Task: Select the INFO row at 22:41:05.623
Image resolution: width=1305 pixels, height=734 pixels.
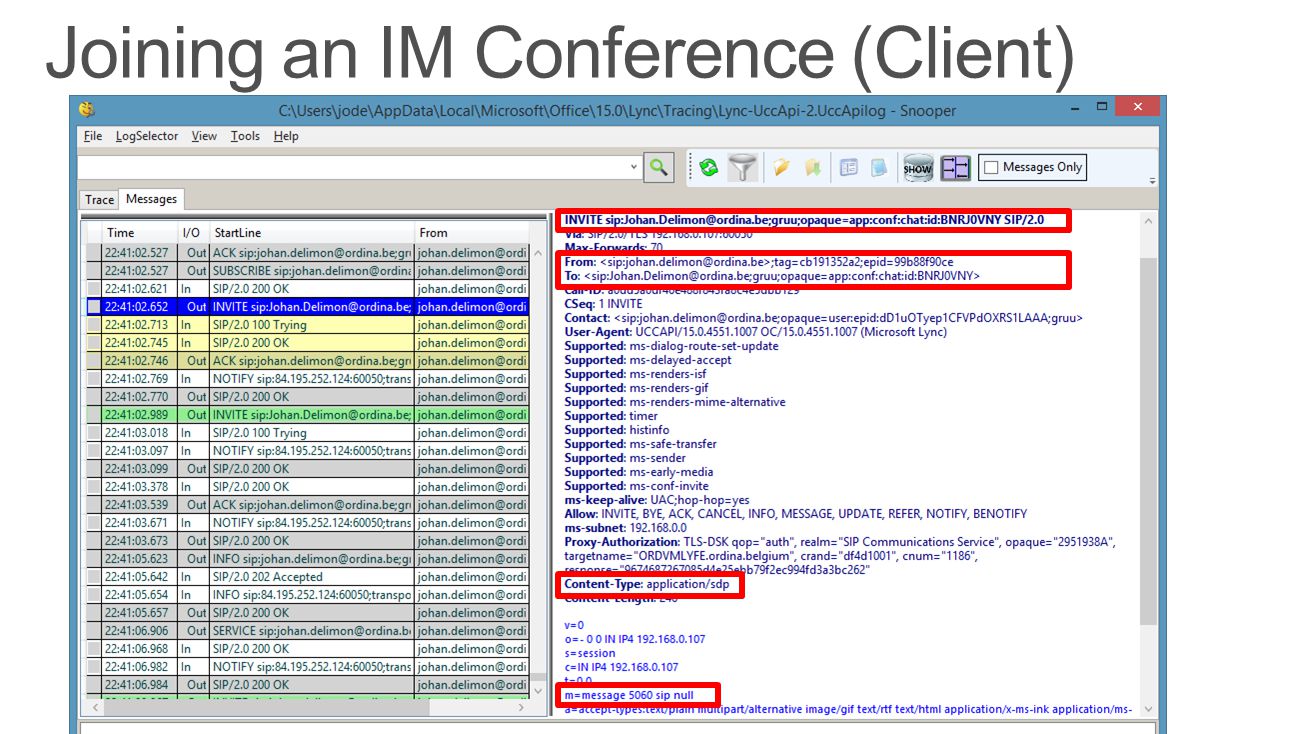Action: pos(307,559)
